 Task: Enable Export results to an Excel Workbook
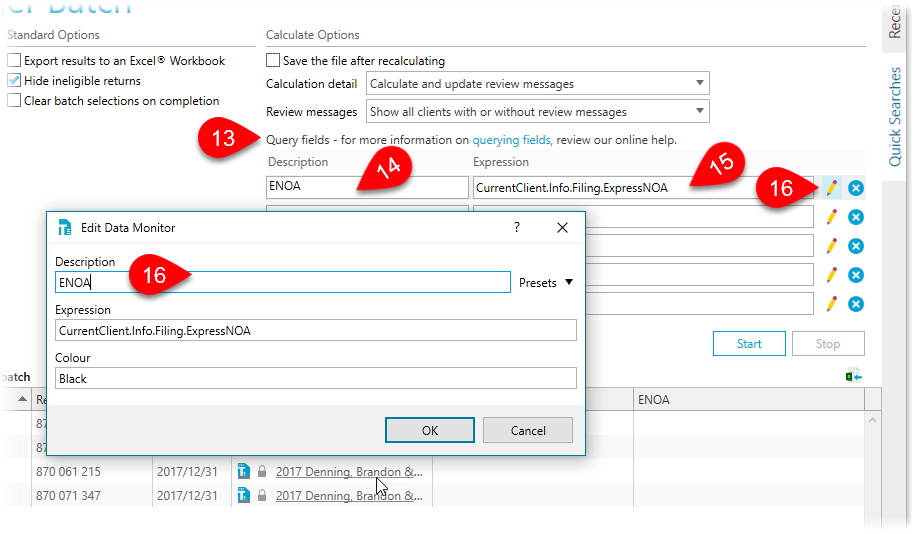[14, 60]
